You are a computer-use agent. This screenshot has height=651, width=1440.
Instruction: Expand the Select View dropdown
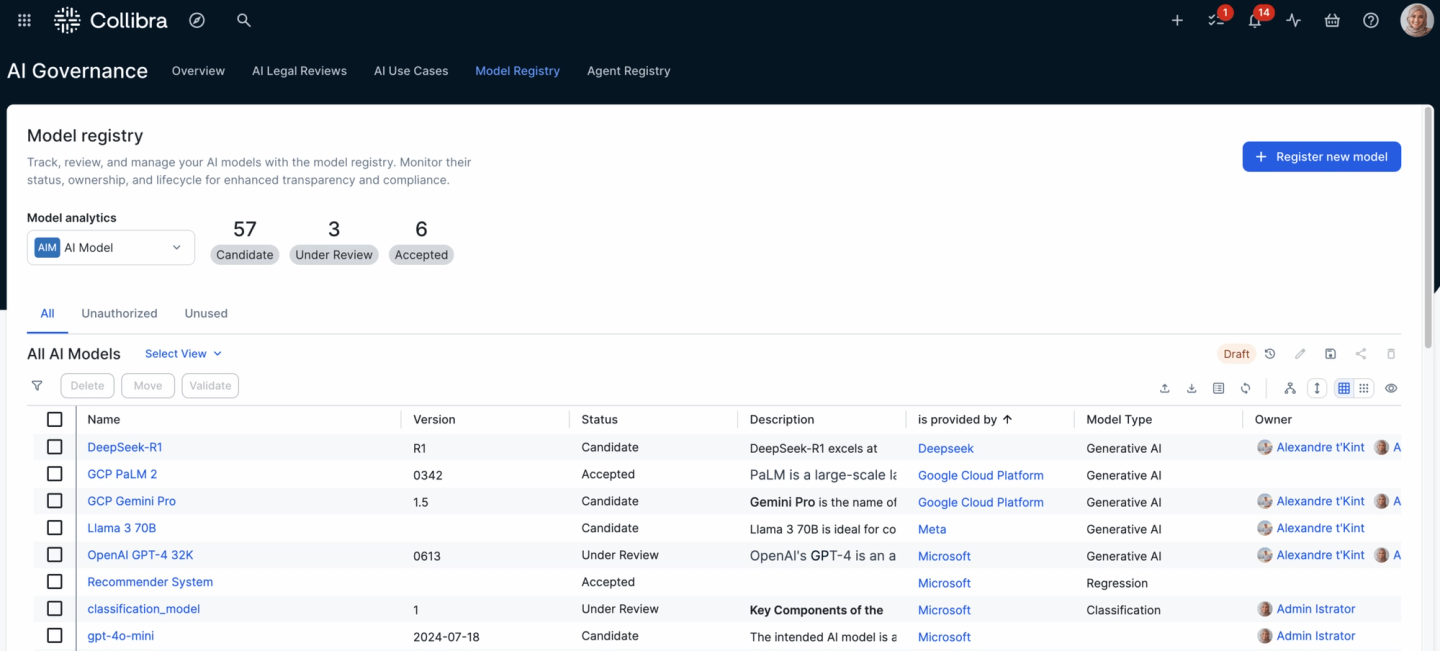[x=182, y=353]
